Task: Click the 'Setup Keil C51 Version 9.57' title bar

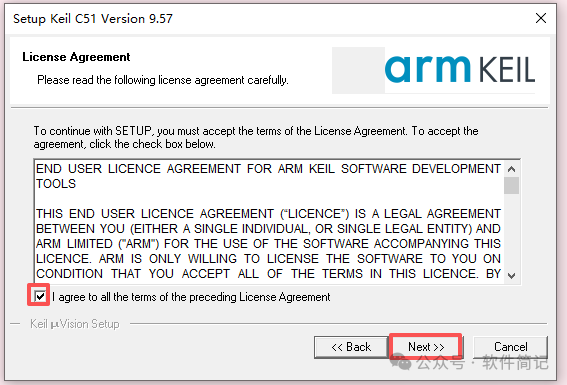Action: (93, 18)
